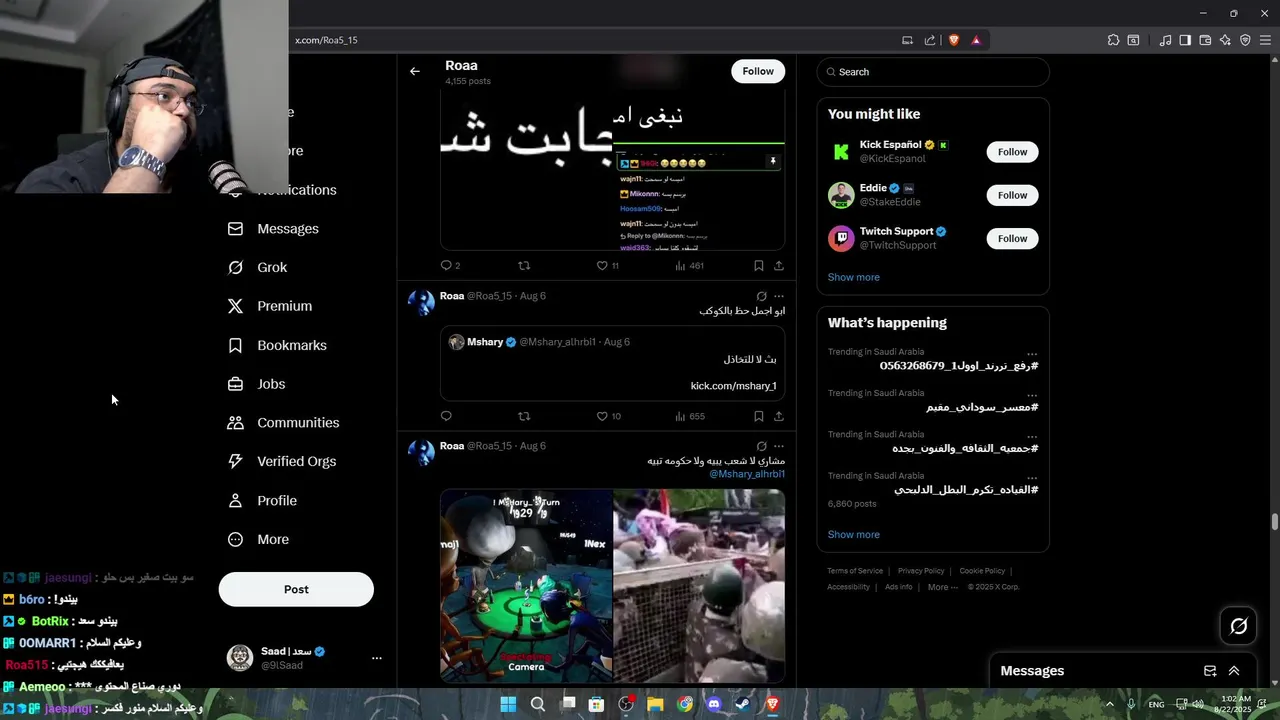Open more options on first Aug 6 post
The image size is (1280, 720).
pos(779,296)
